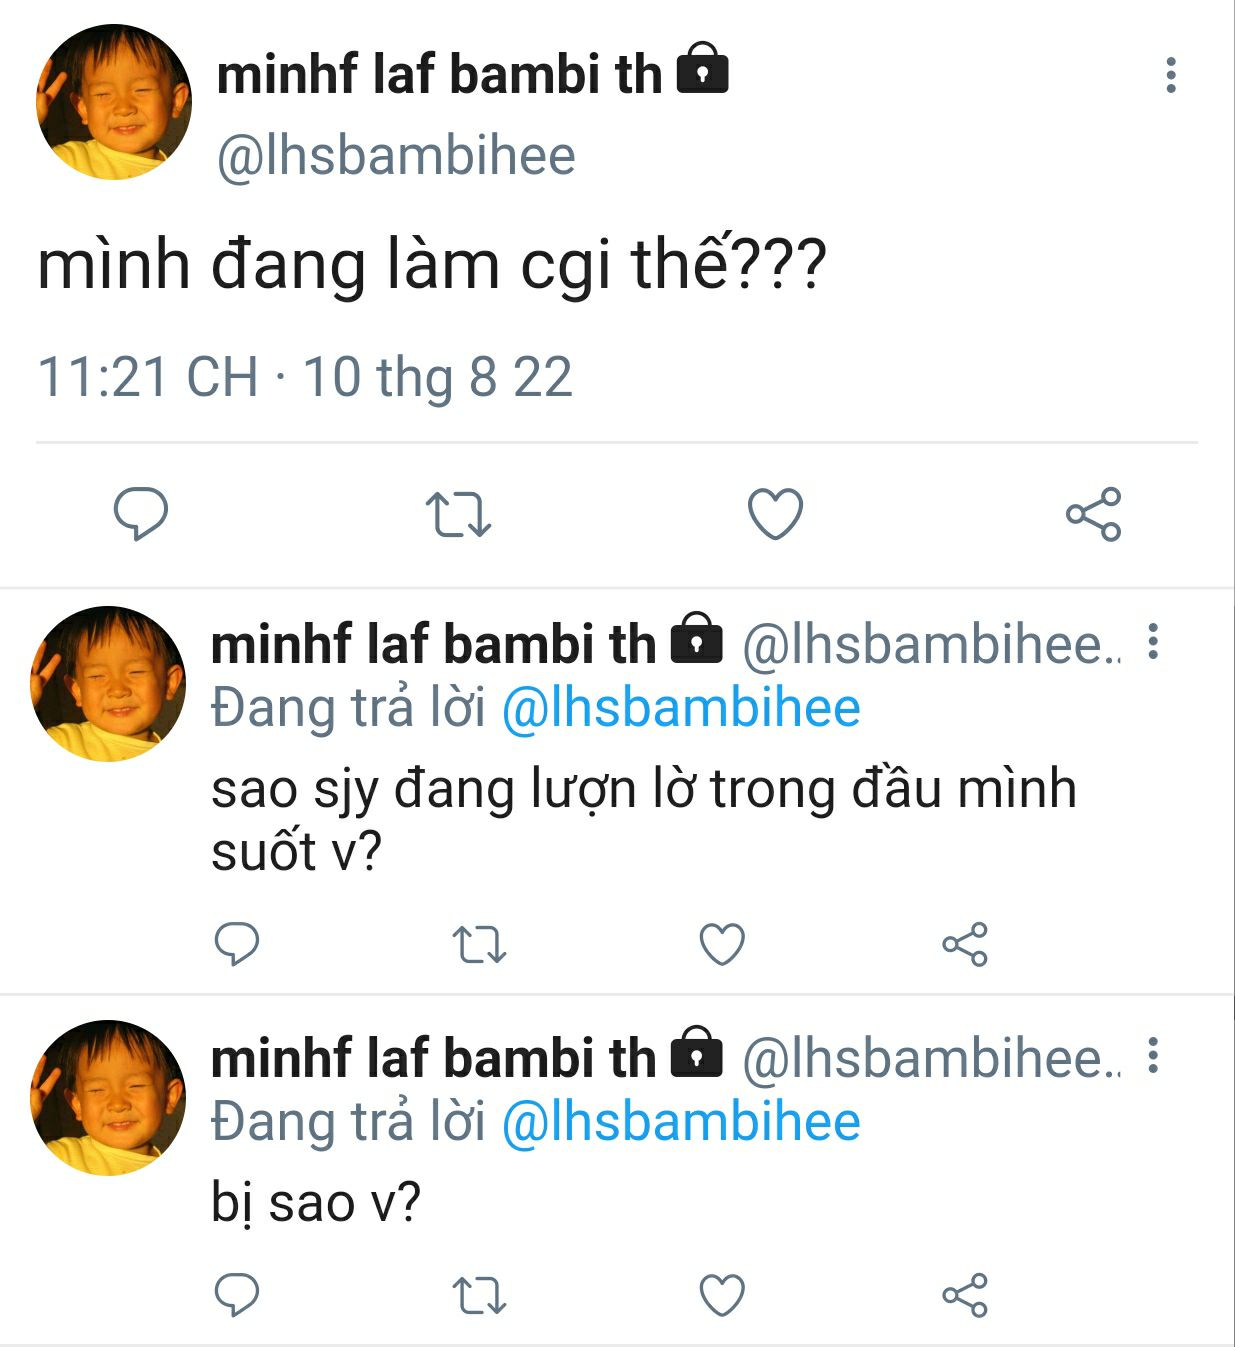Reply to the main tweet "mình đang làm cgi thế???"
Image resolution: width=1235 pixels, height=1347 pixels.
[140, 514]
